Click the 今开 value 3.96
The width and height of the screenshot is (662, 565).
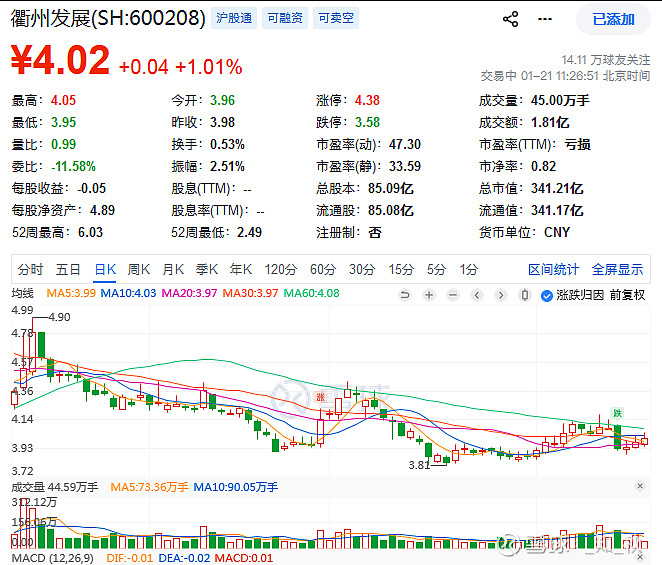click(x=222, y=101)
